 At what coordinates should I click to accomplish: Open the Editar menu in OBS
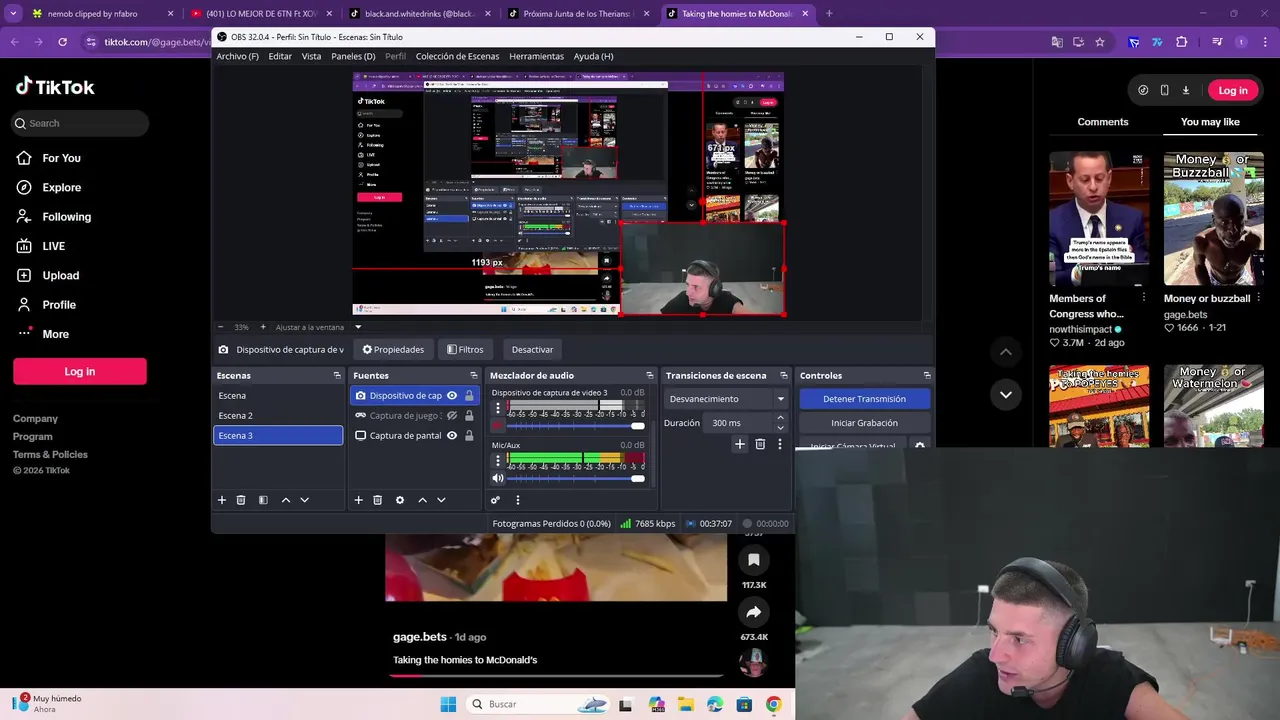point(280,56)
